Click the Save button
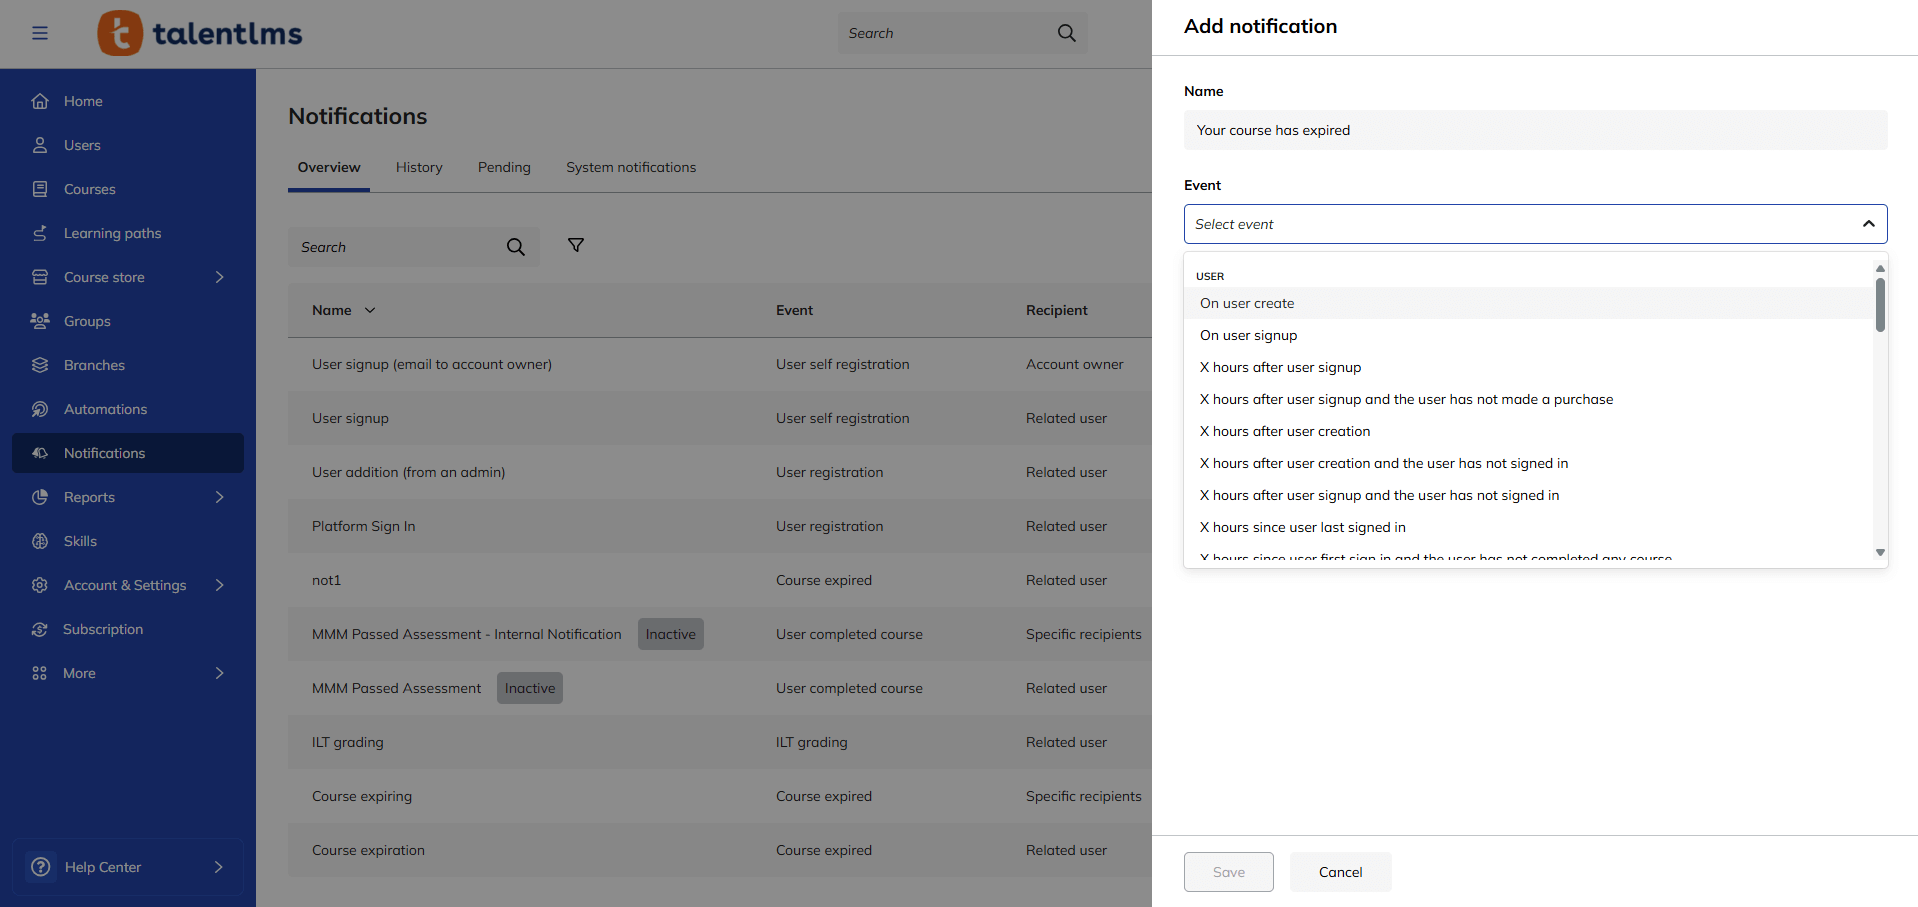1918x907 pixels. (1228, 871)
